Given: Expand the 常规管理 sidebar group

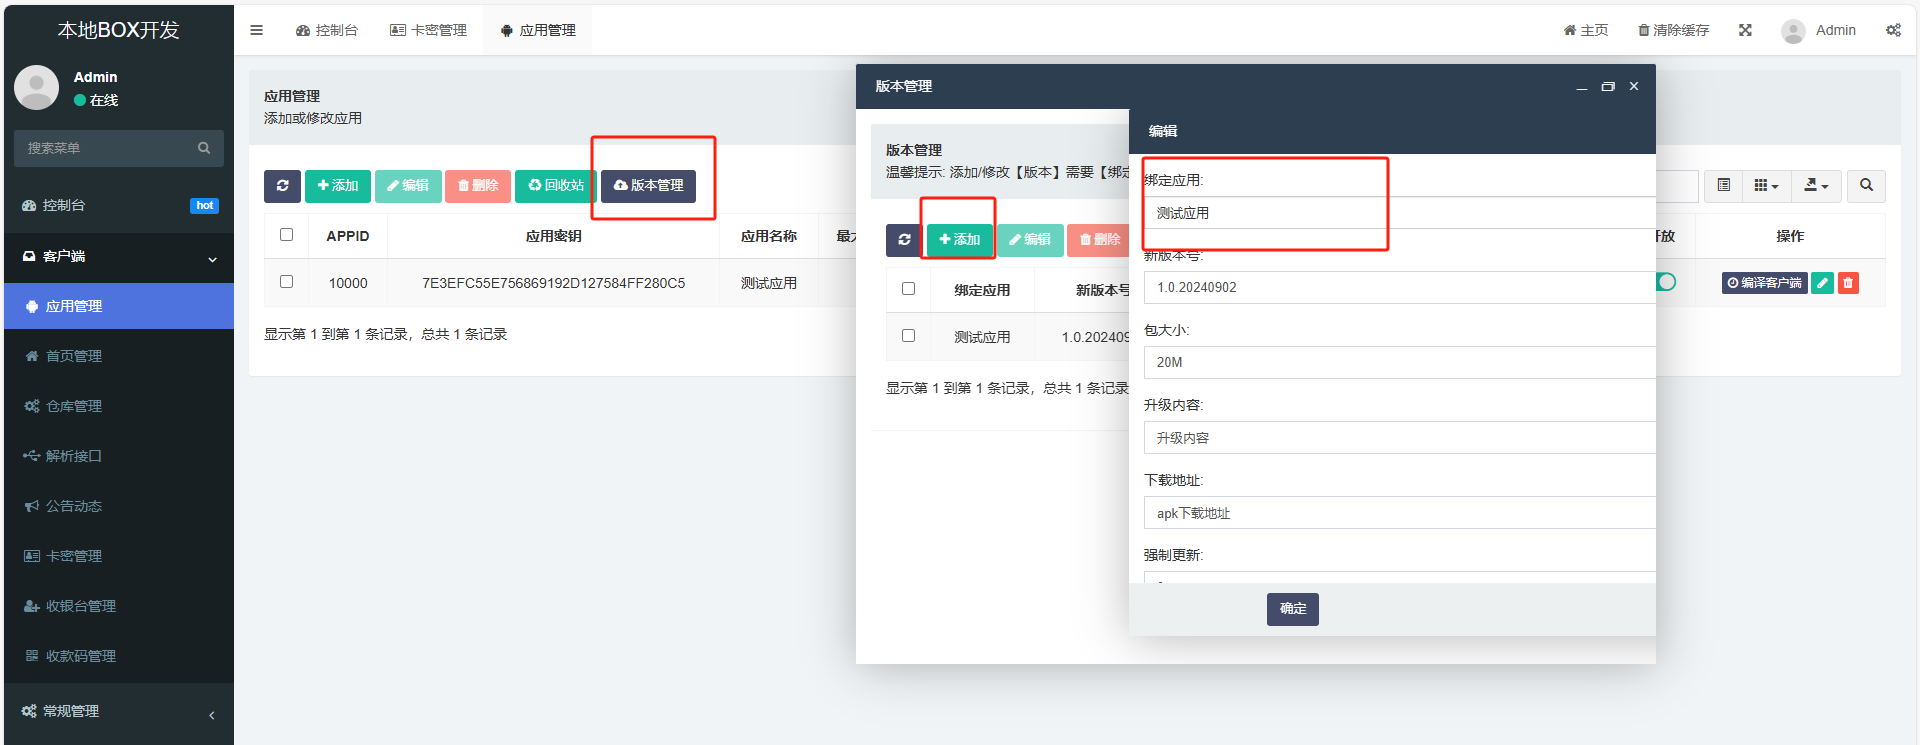Looking at the screenshot, I should (x=119, y=711).
